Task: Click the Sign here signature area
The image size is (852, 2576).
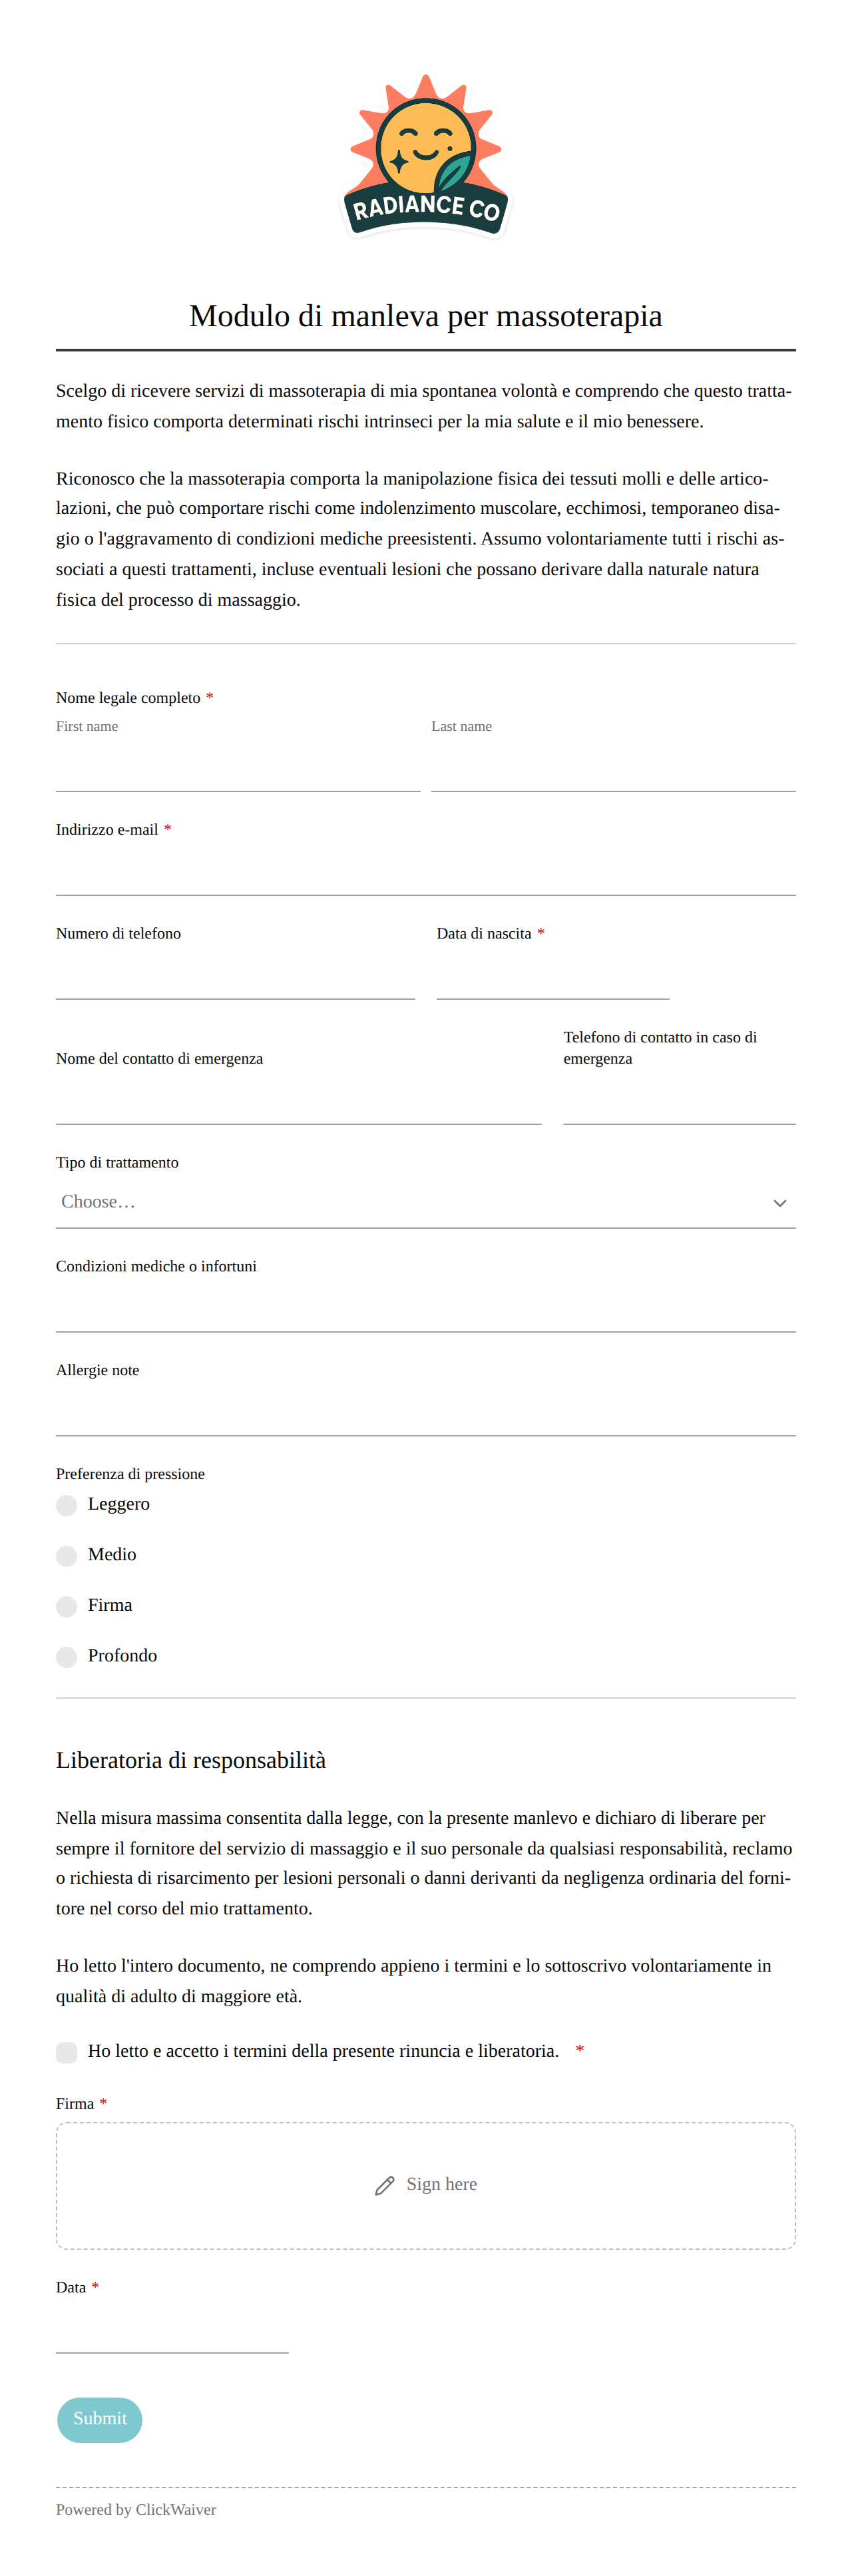Action: click(426, 2185)
